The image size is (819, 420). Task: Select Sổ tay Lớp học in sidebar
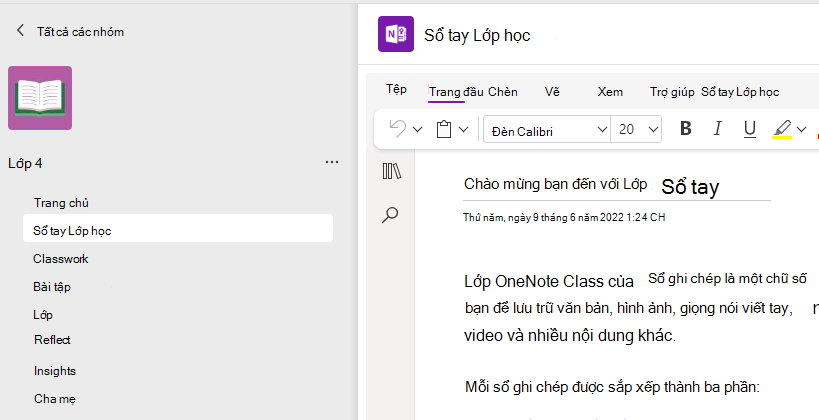178,230
